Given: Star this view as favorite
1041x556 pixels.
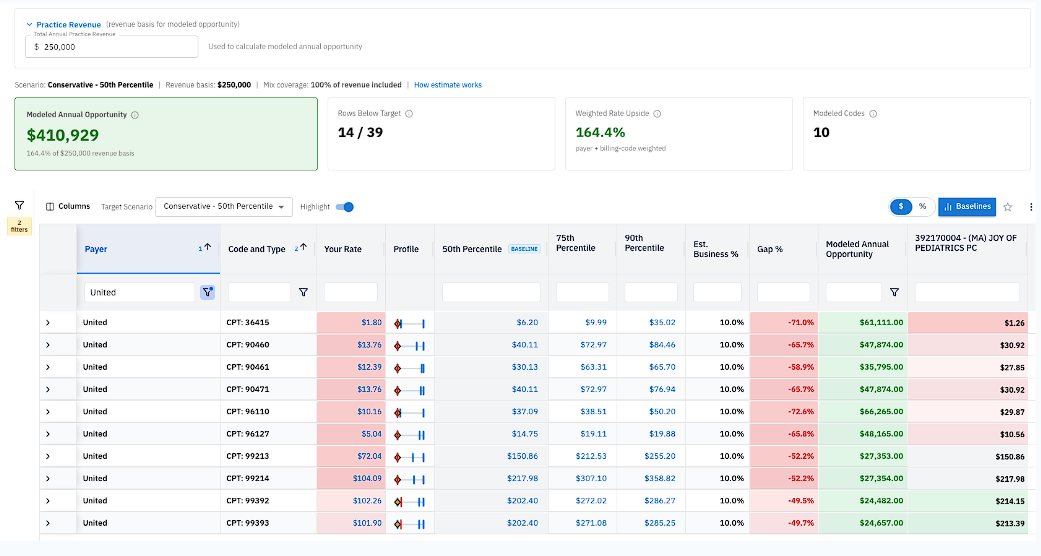Looking at the screenshot, I should pos(1008,207).
